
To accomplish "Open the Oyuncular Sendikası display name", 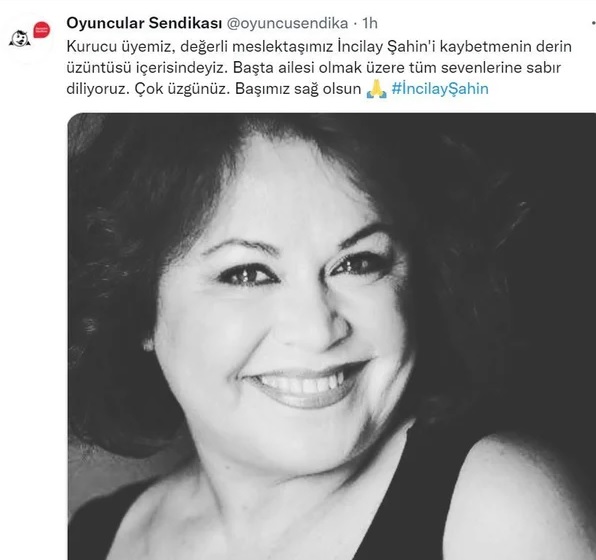I will 144,24.
